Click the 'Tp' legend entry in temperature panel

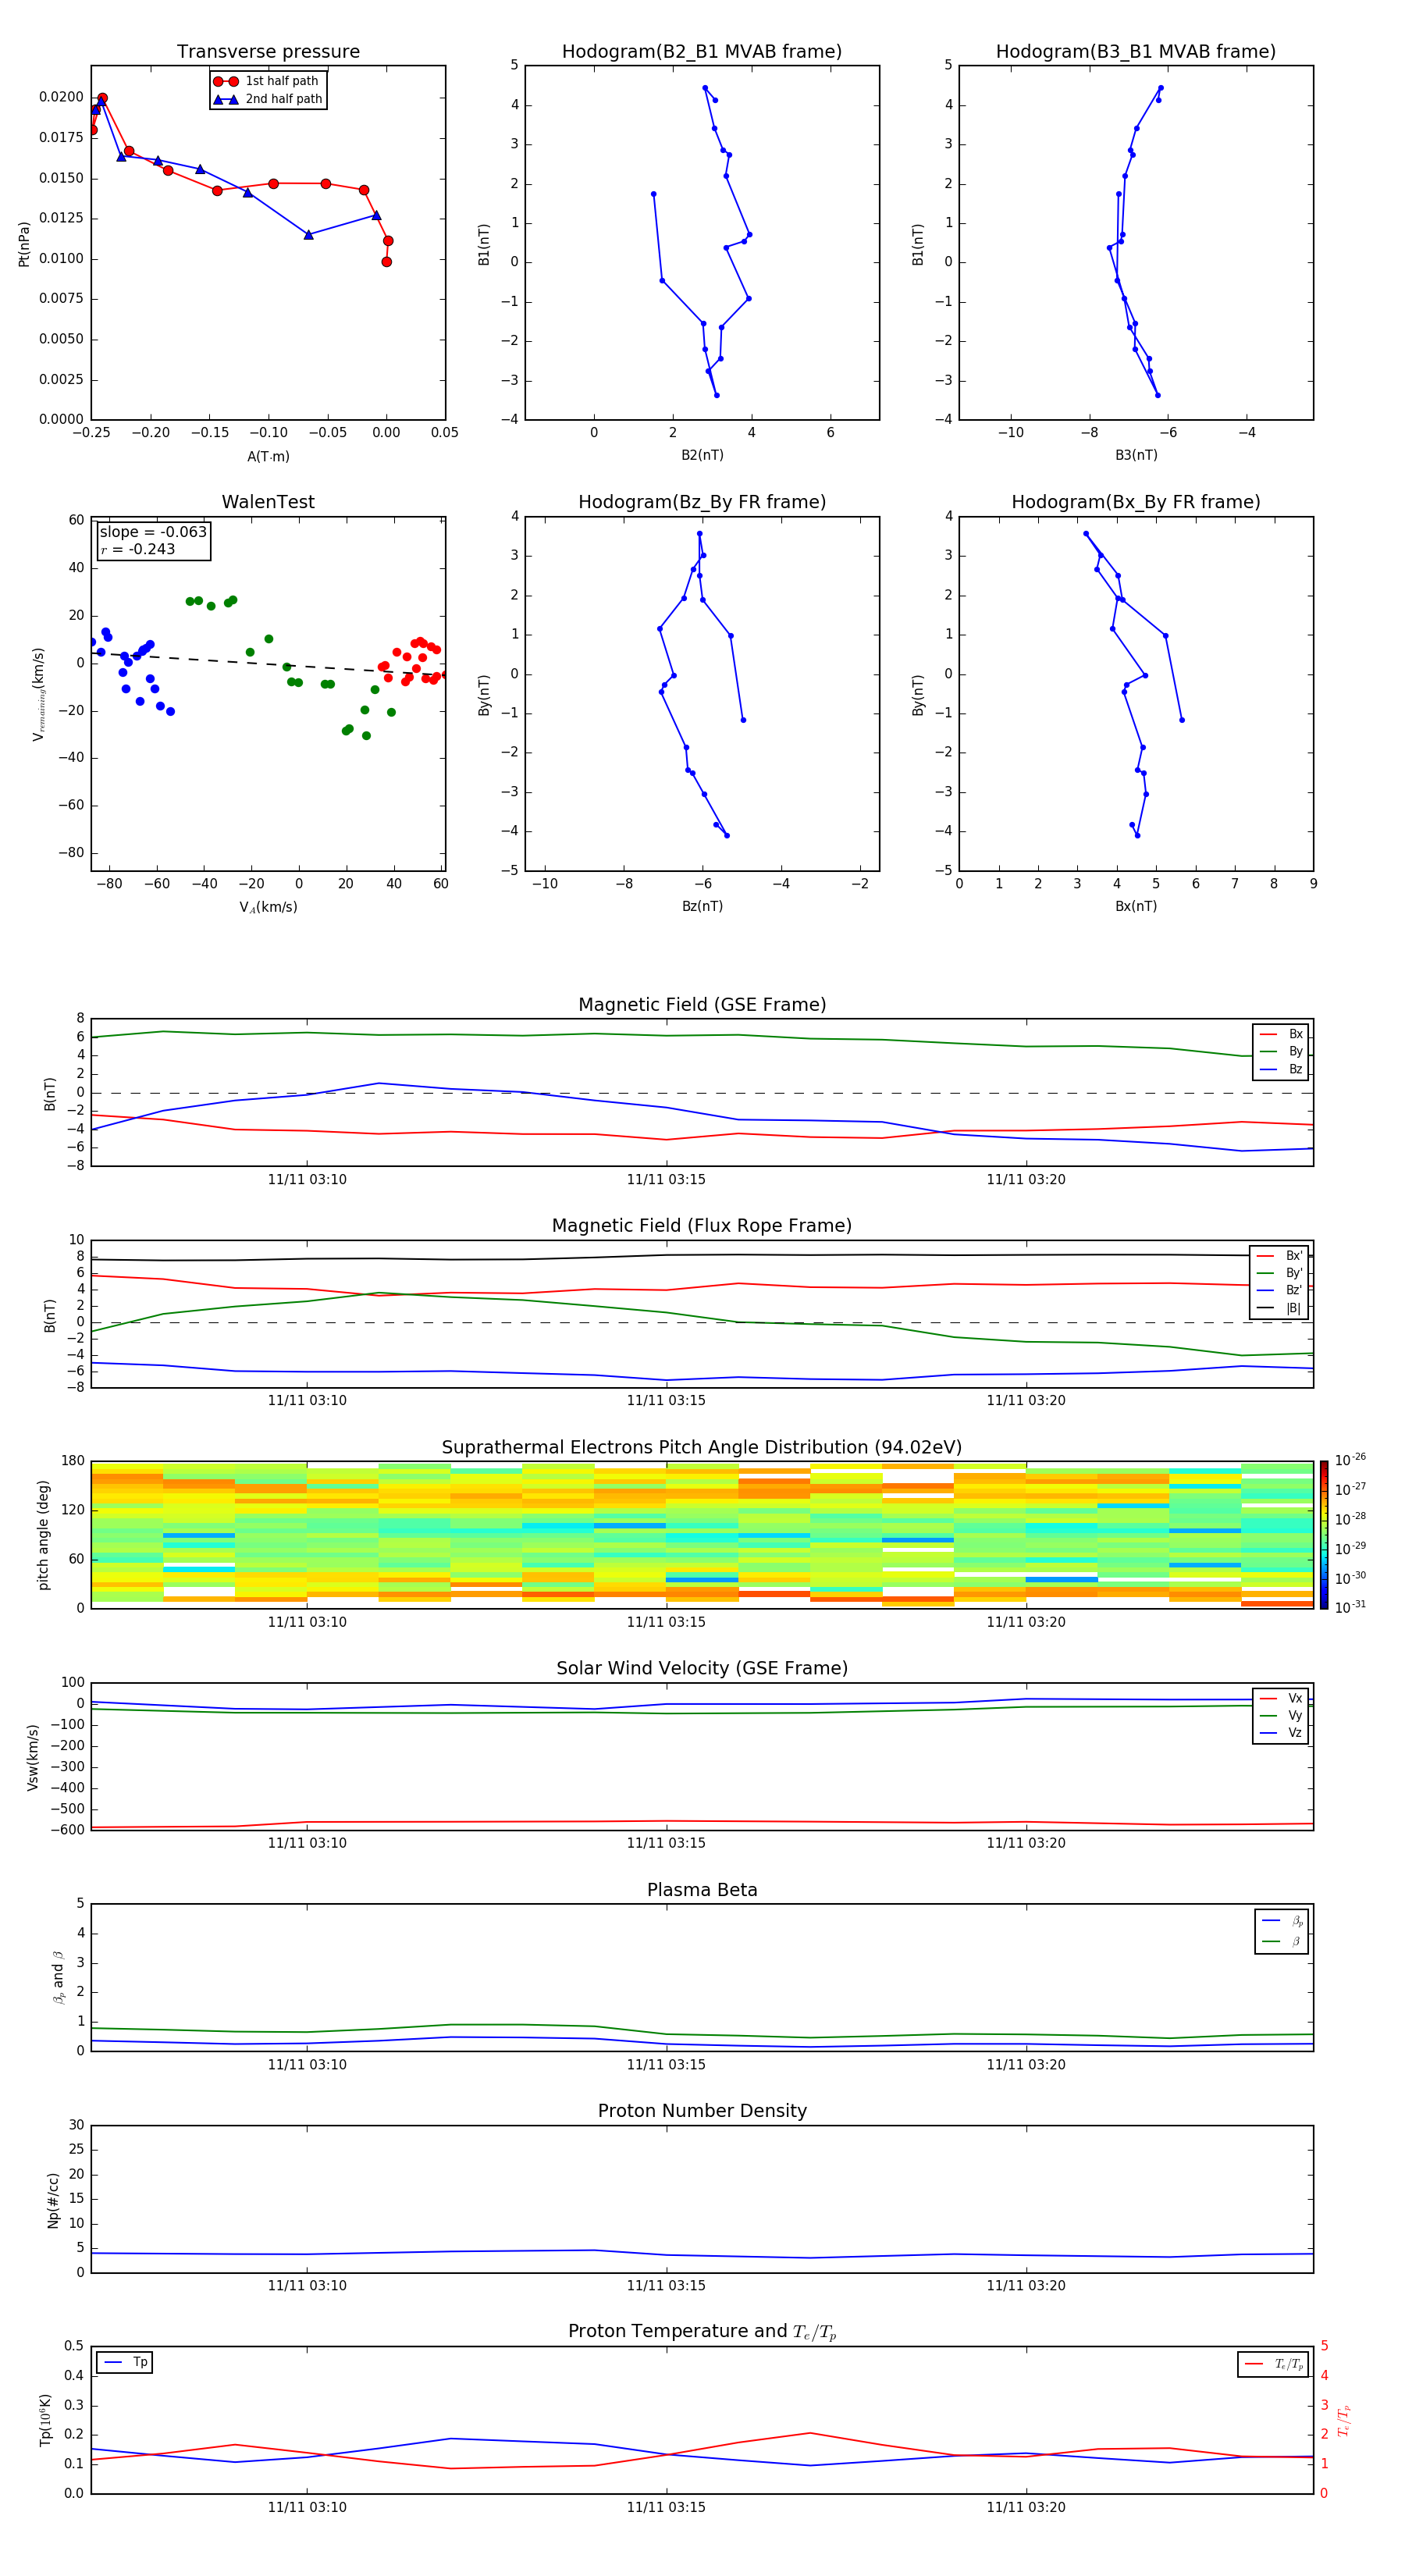125,2362
